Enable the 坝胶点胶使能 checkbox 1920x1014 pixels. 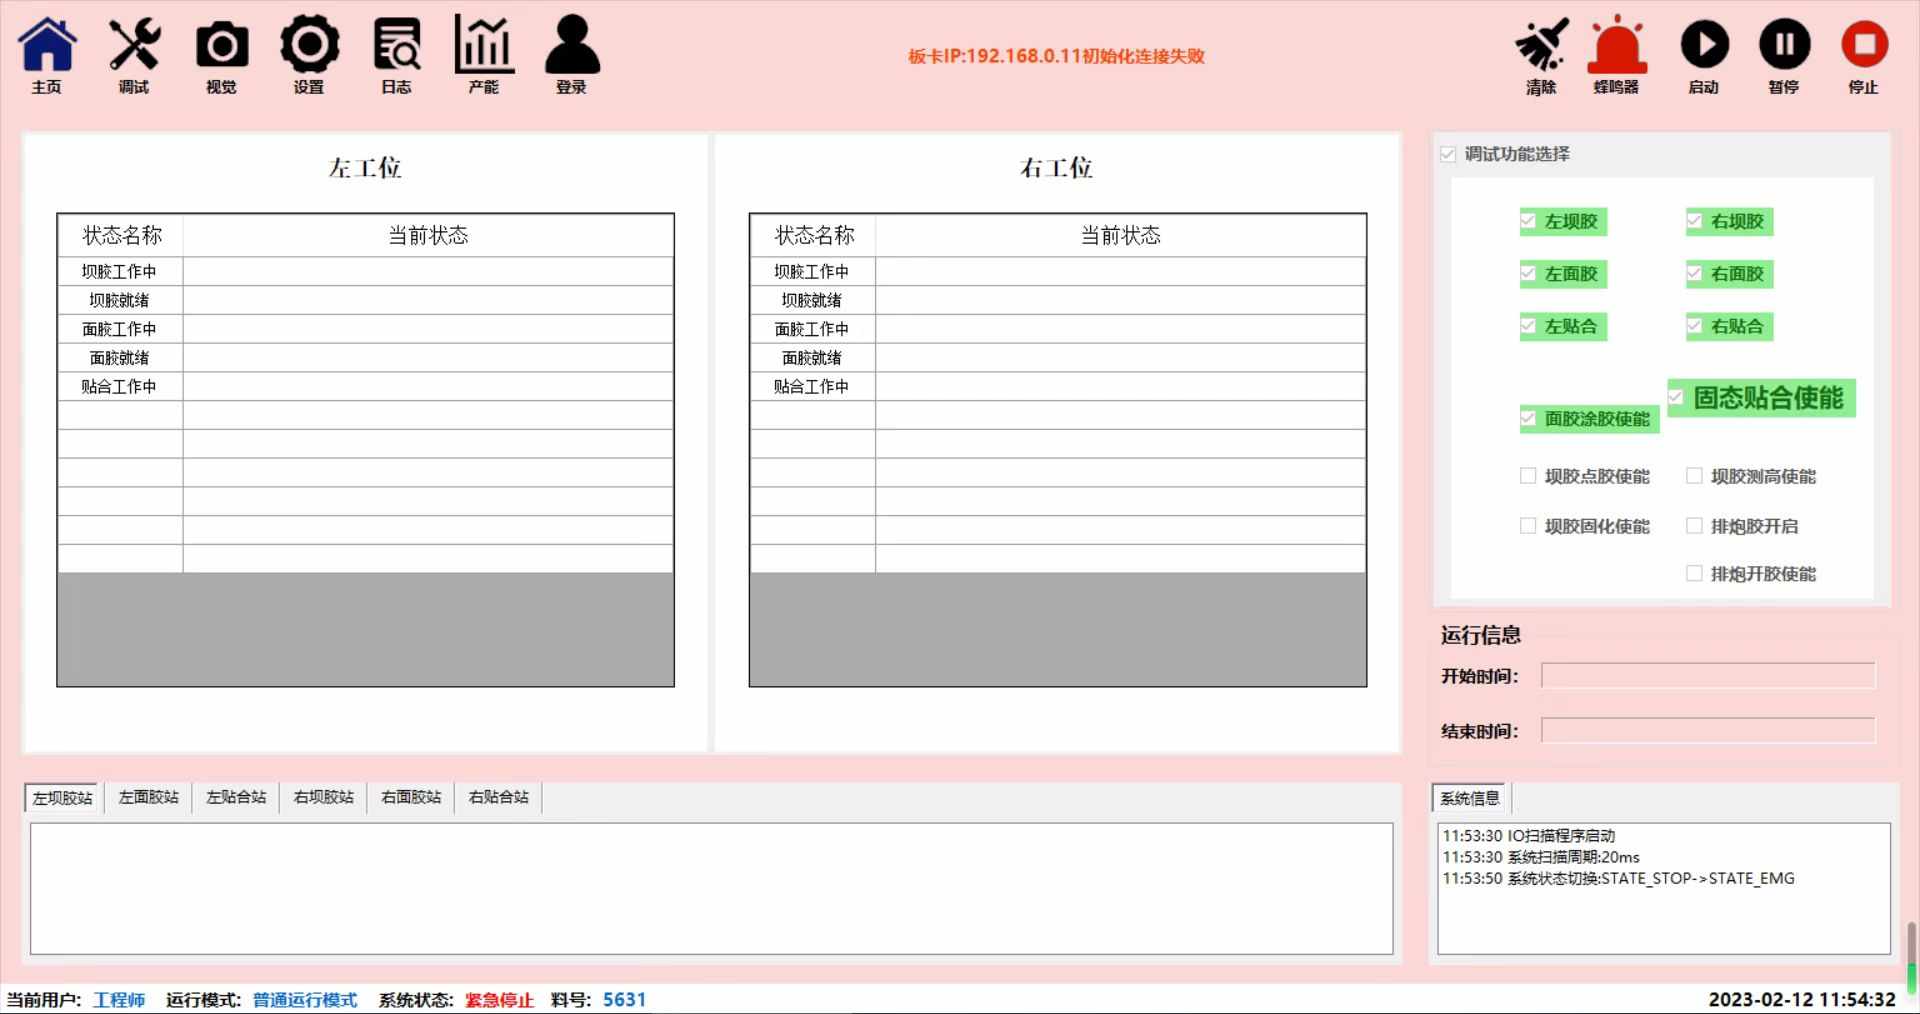pos(1528,476)
